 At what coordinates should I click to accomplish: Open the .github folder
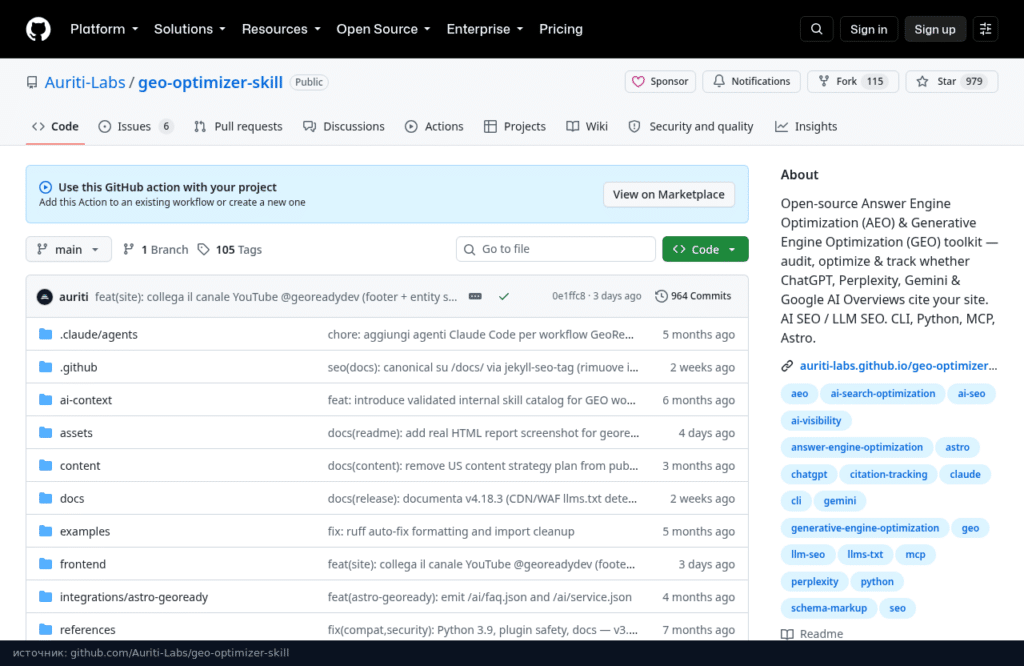point(78,367)
